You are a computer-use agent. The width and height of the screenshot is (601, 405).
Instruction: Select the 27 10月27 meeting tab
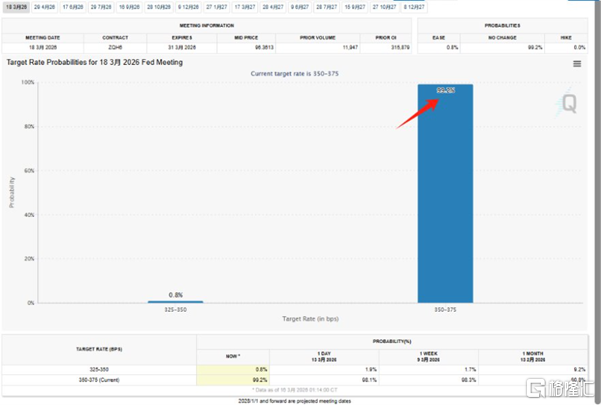pos(384,7)
